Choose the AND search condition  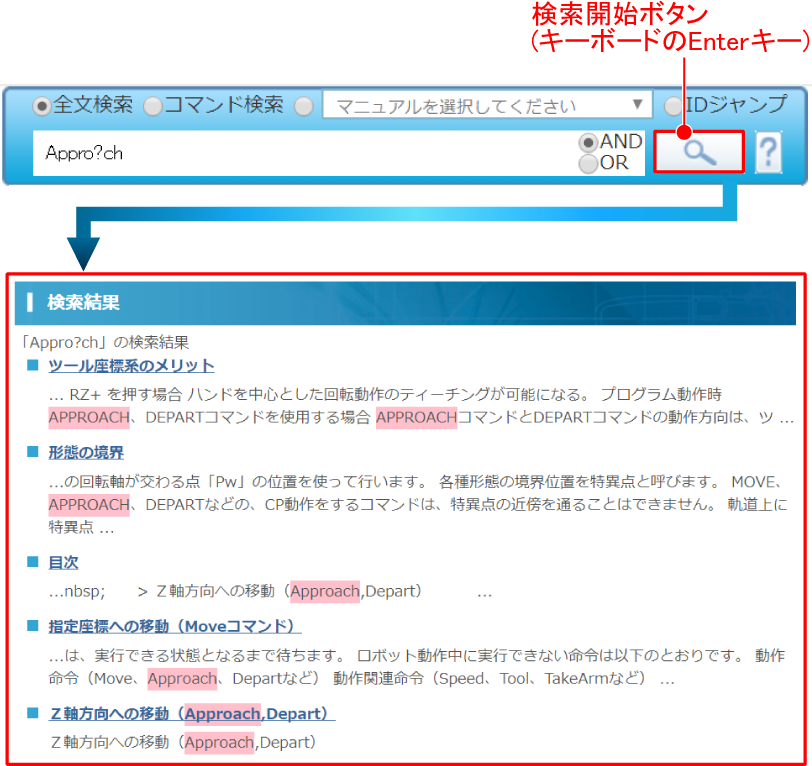click(x=588, y=143)
